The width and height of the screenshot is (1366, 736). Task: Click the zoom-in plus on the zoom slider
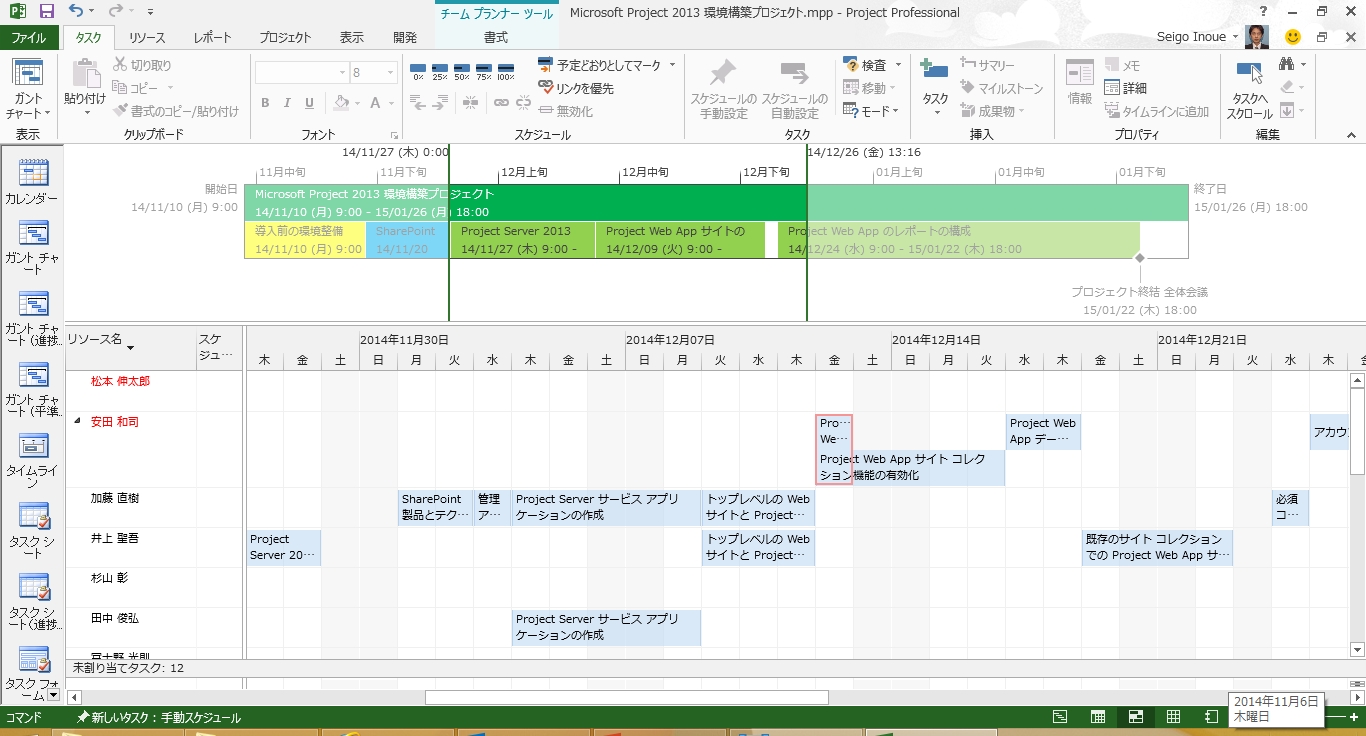click(x=1354, y=717)
